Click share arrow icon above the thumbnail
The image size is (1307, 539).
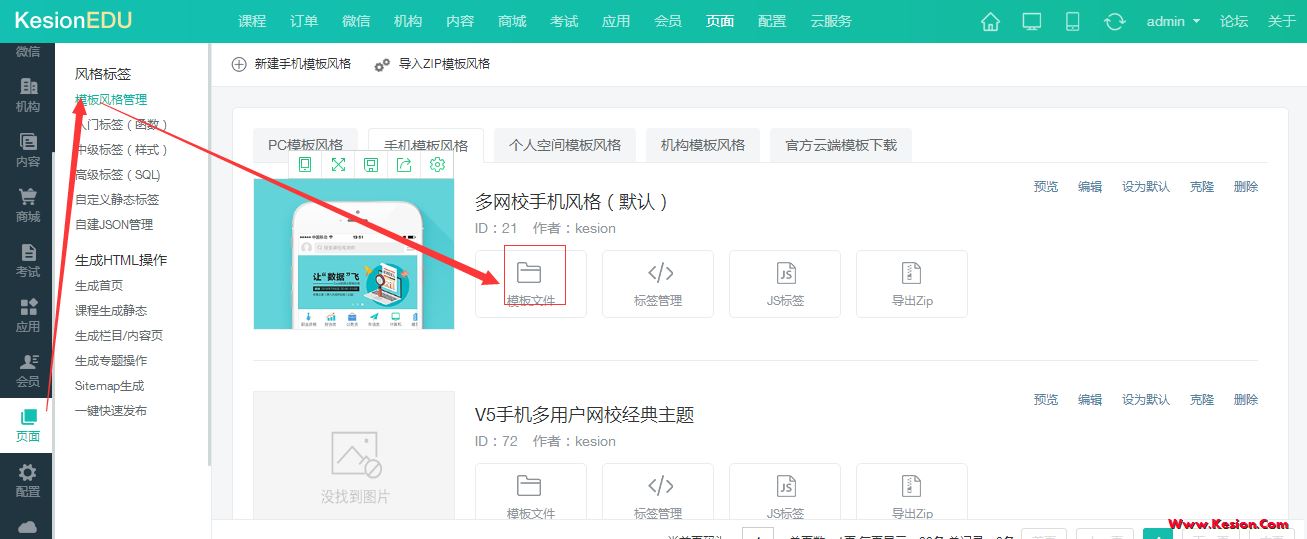click(x=404, y=165)
